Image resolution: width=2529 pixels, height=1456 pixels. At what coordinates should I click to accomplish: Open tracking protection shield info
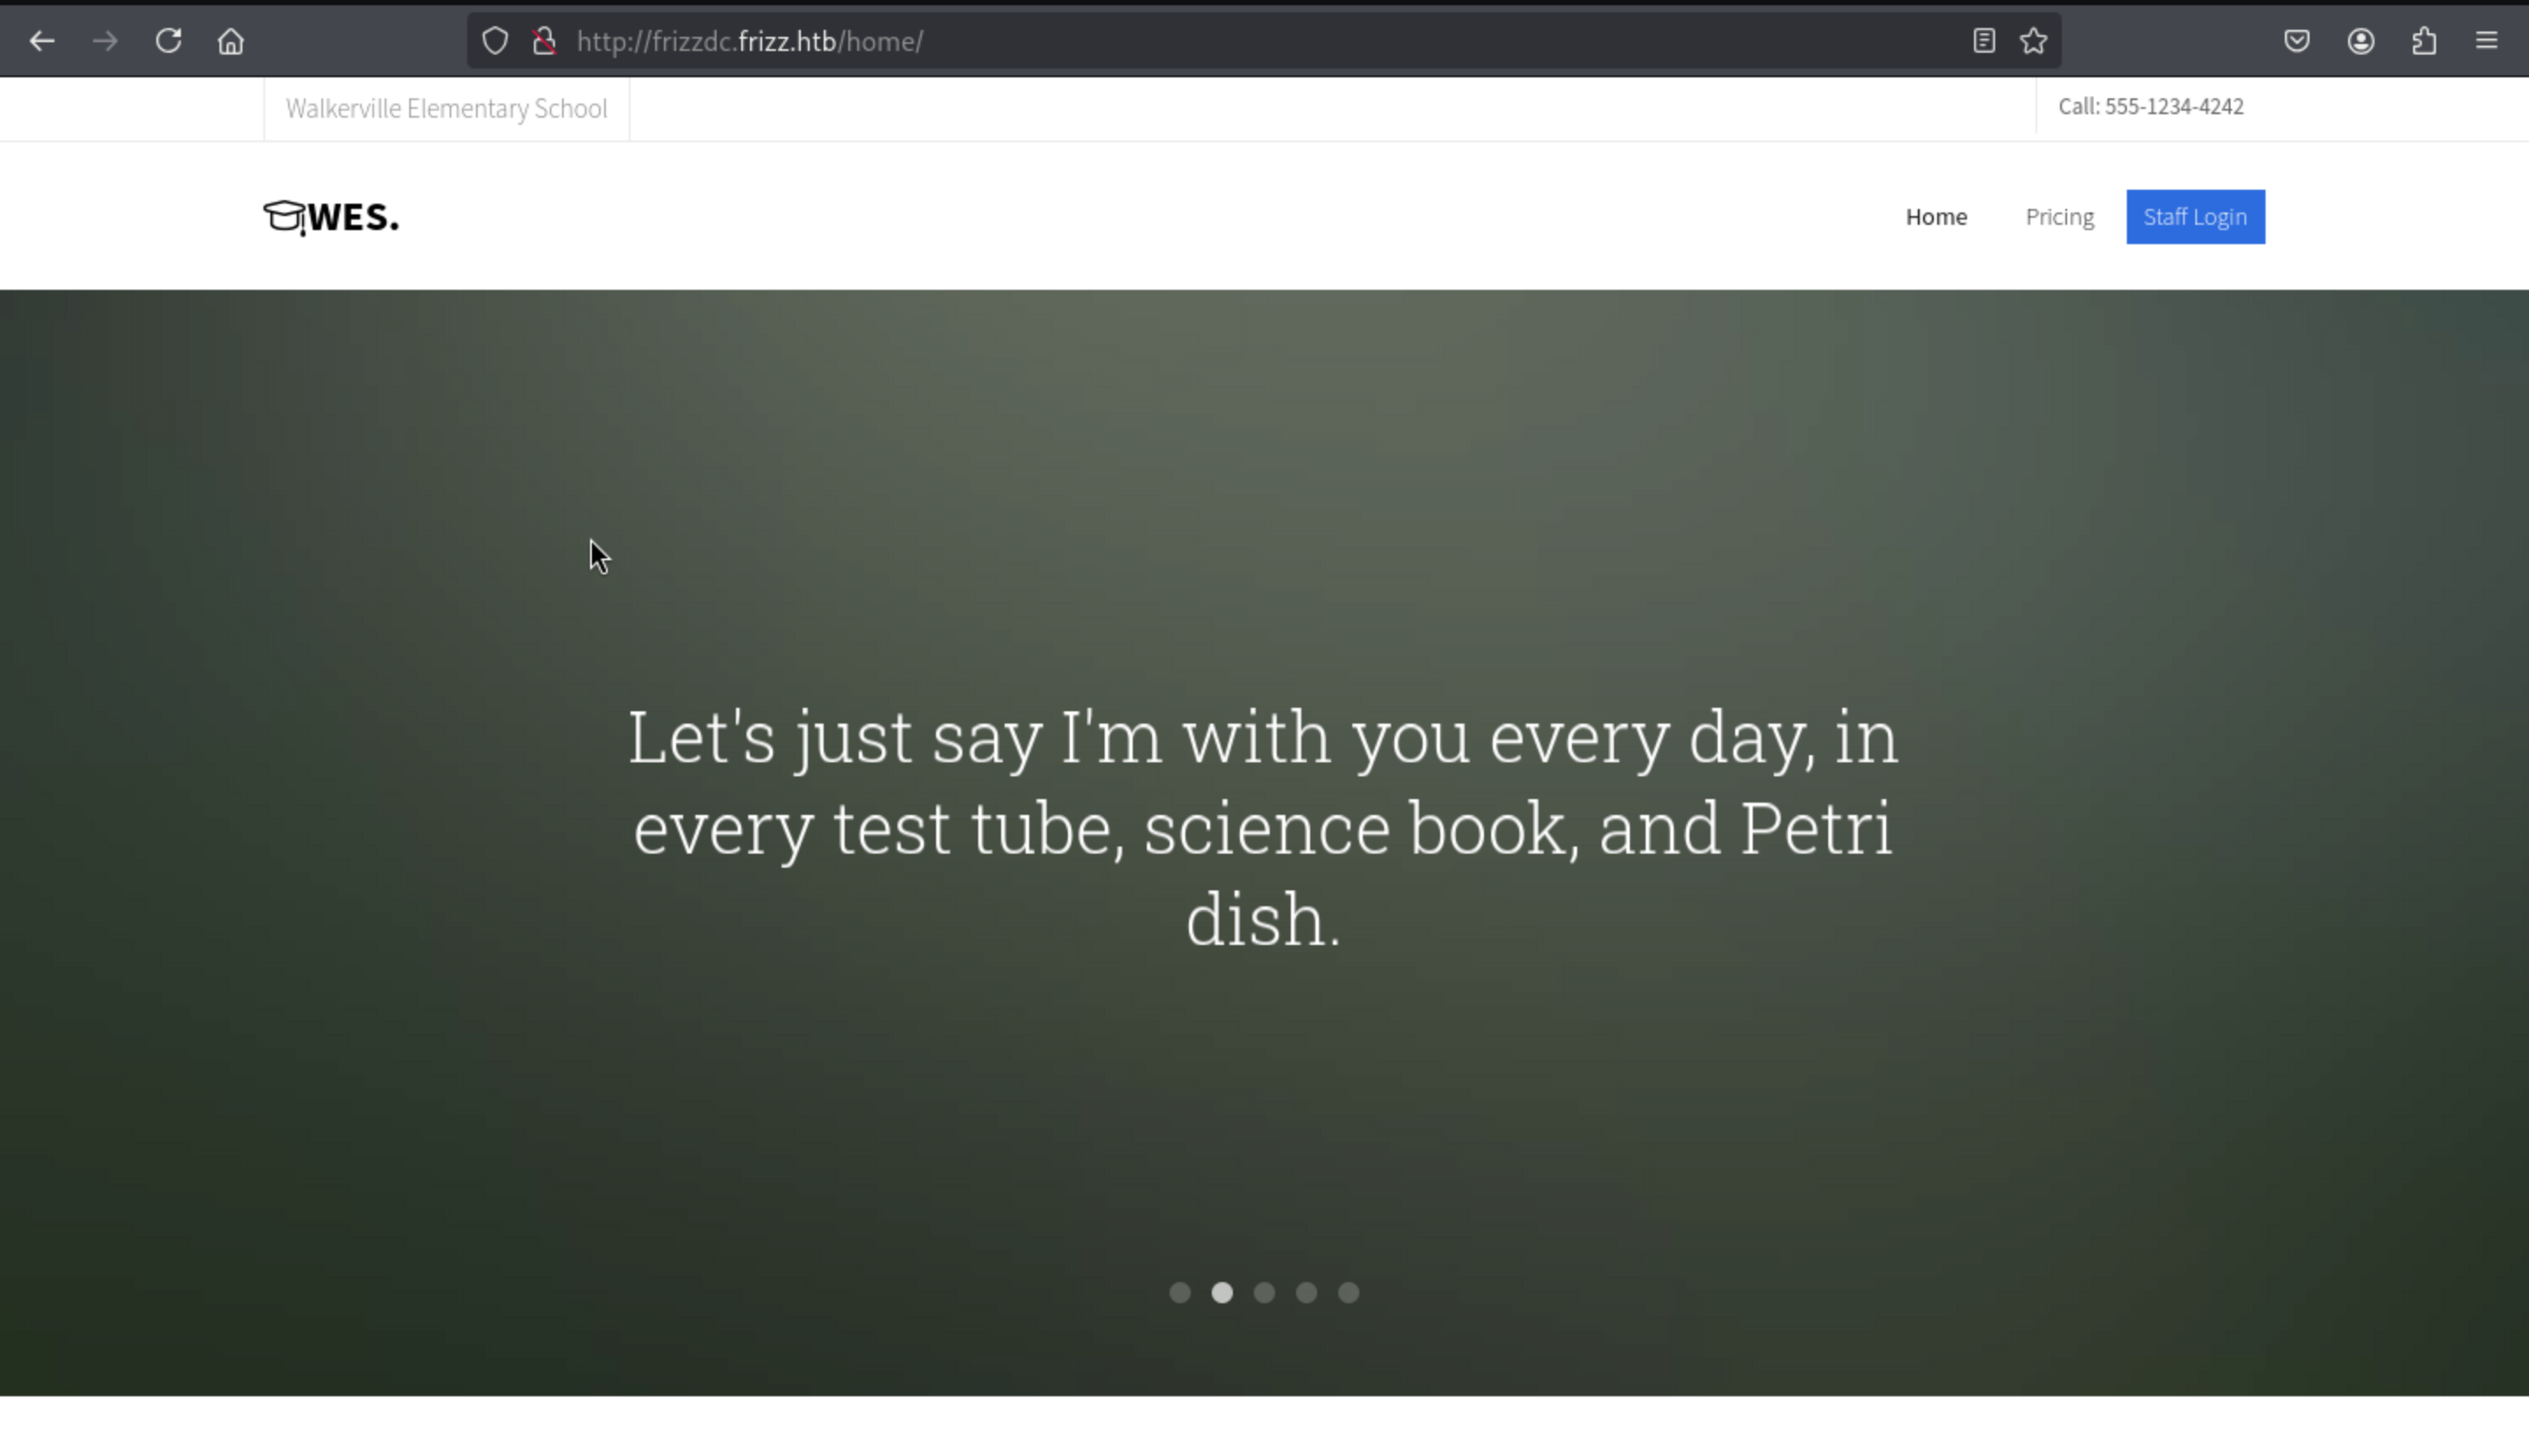(495, 41)
